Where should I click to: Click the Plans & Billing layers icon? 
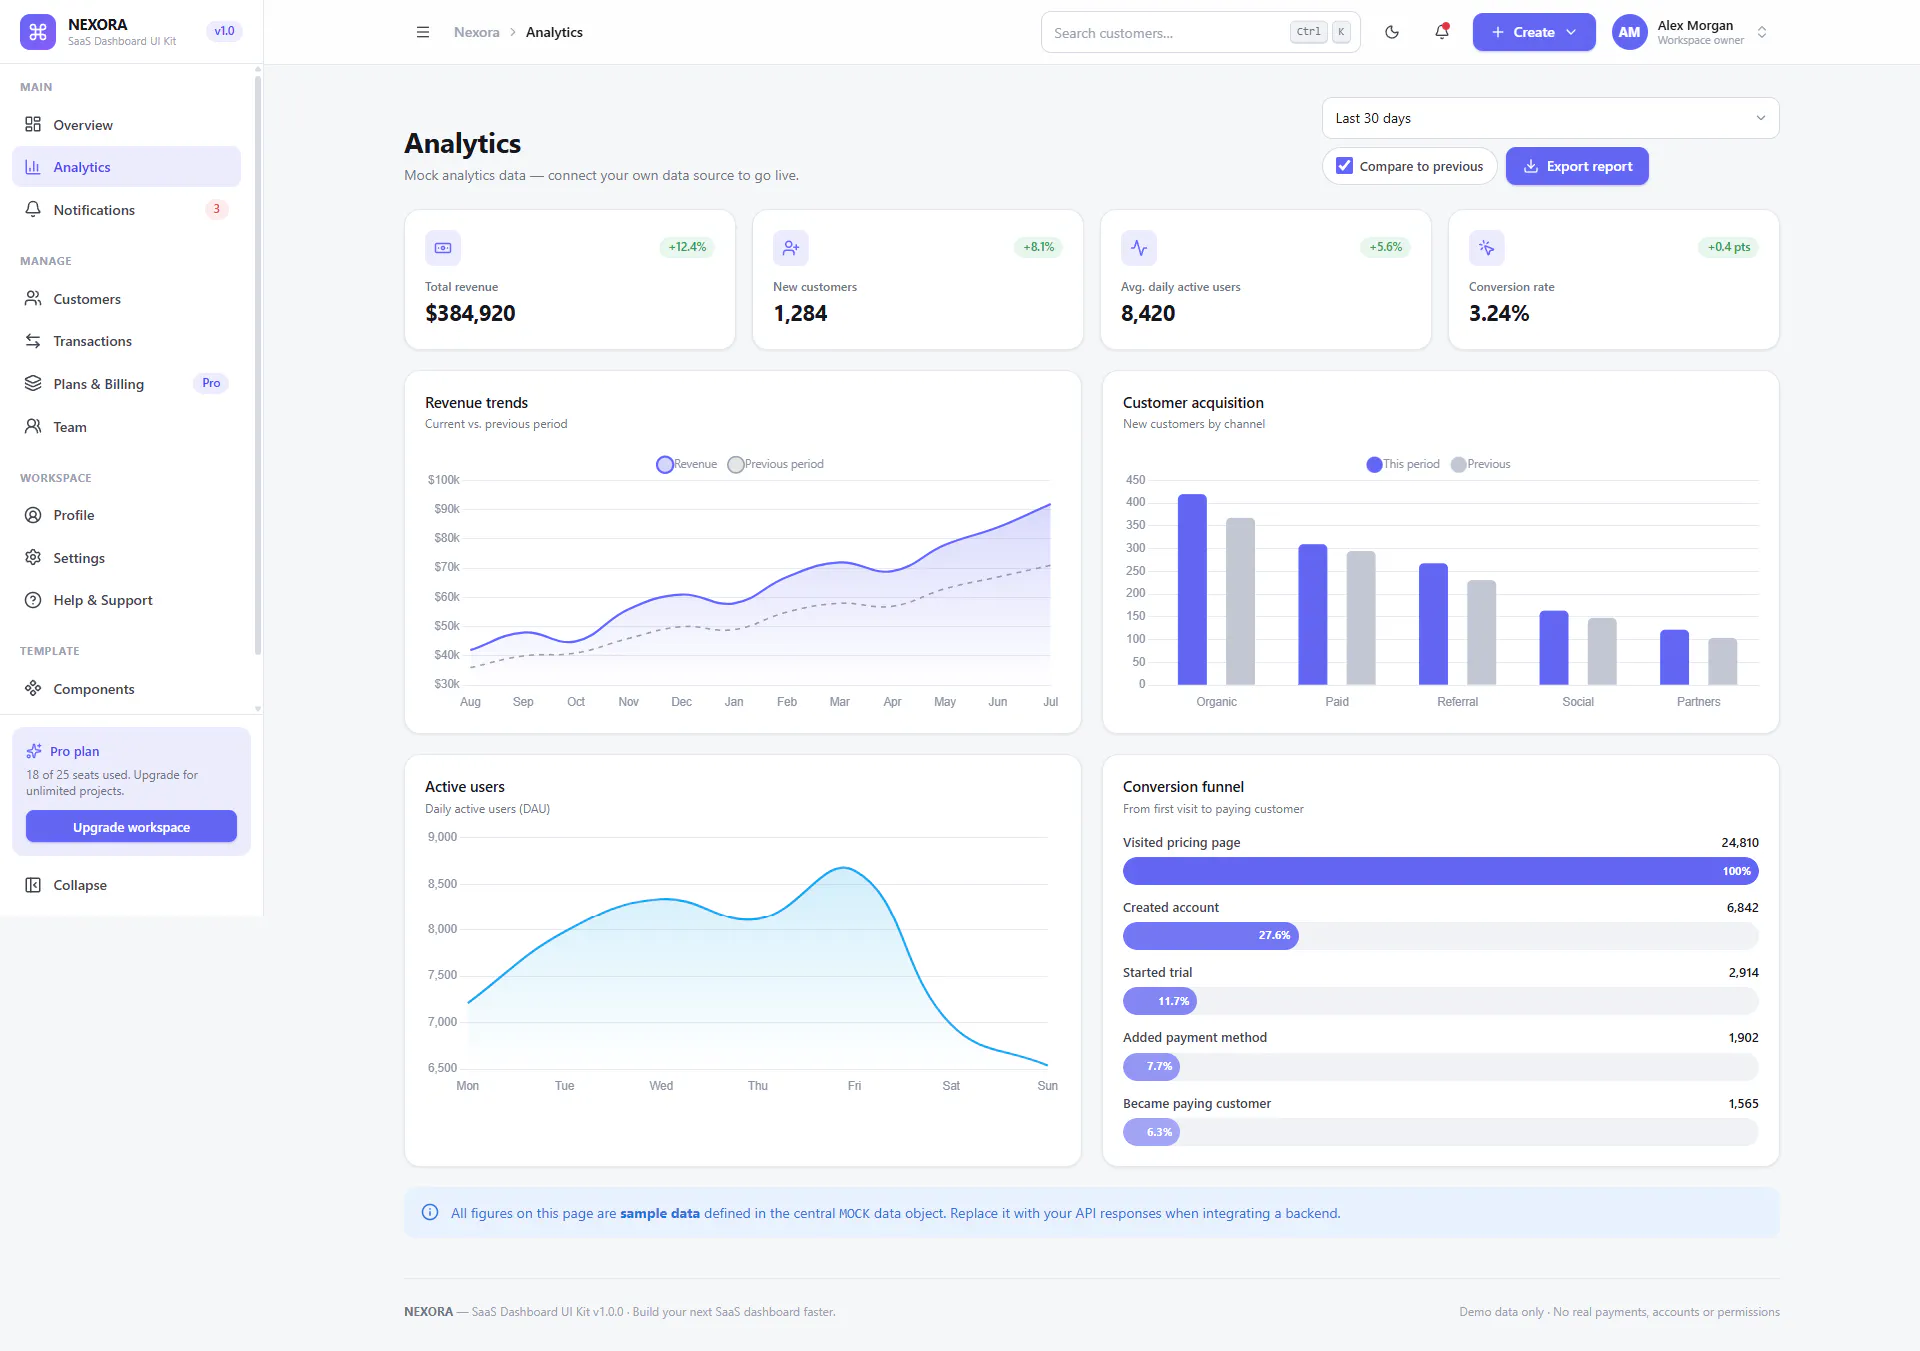pos(33,383)
